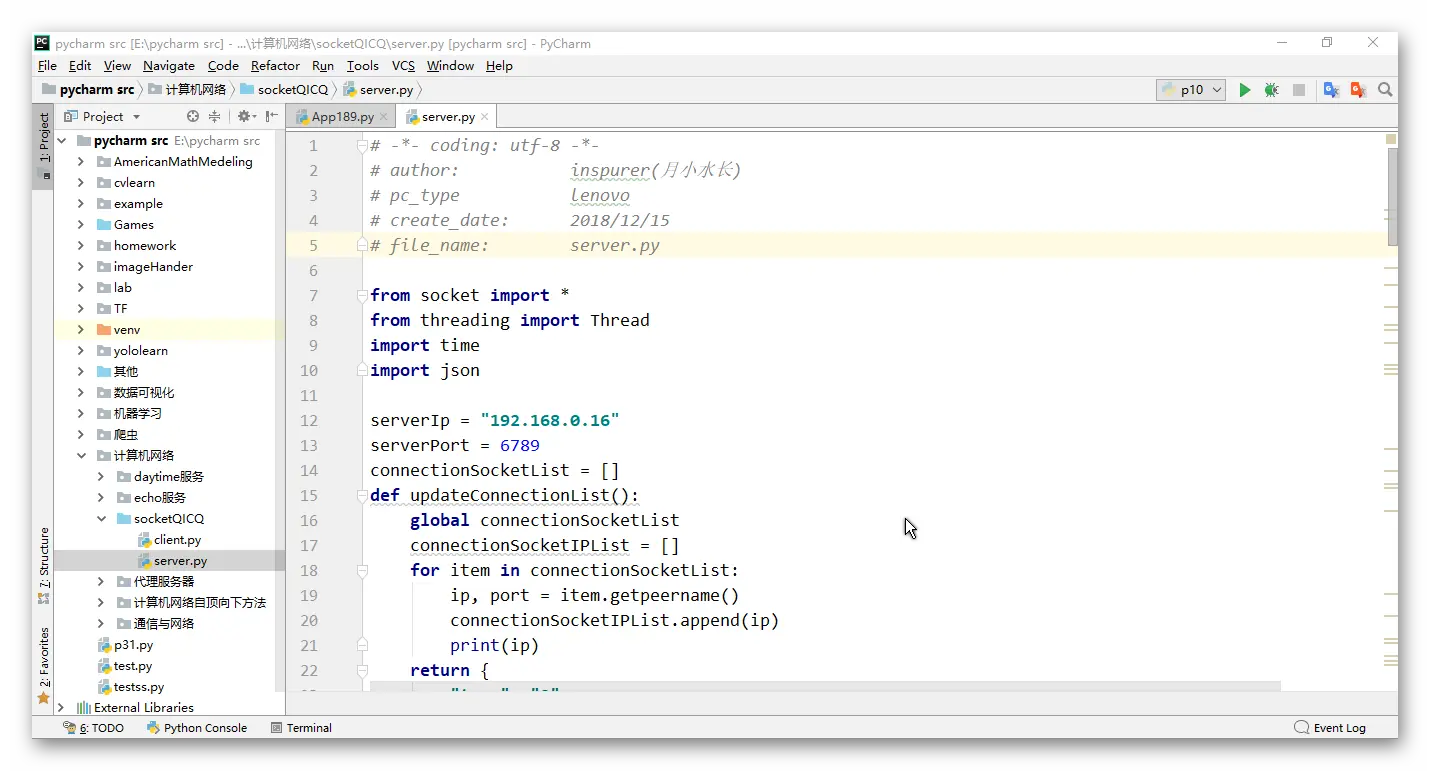
Task: Open the Terminal tool window
Action: 301,728
